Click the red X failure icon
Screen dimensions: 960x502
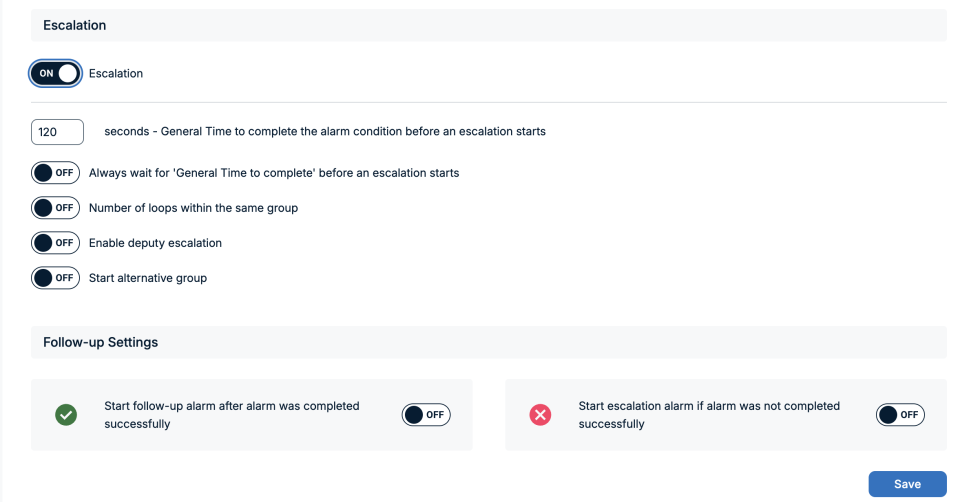tap(540, 415)
